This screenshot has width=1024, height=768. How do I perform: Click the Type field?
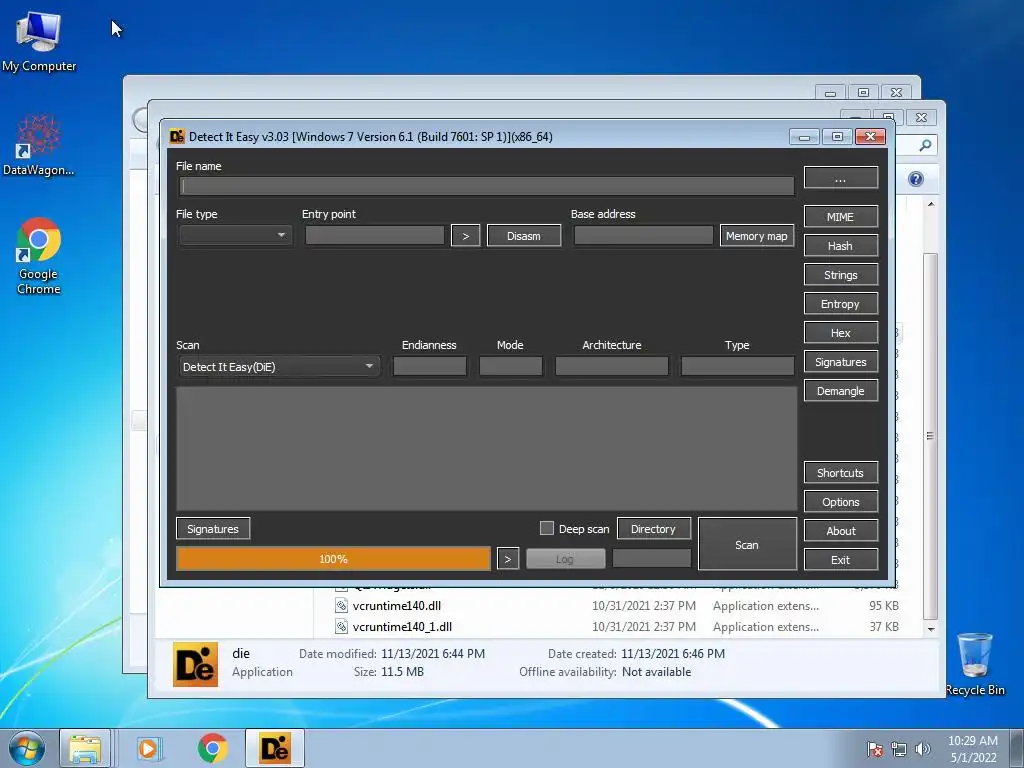(x=737, y=366)
